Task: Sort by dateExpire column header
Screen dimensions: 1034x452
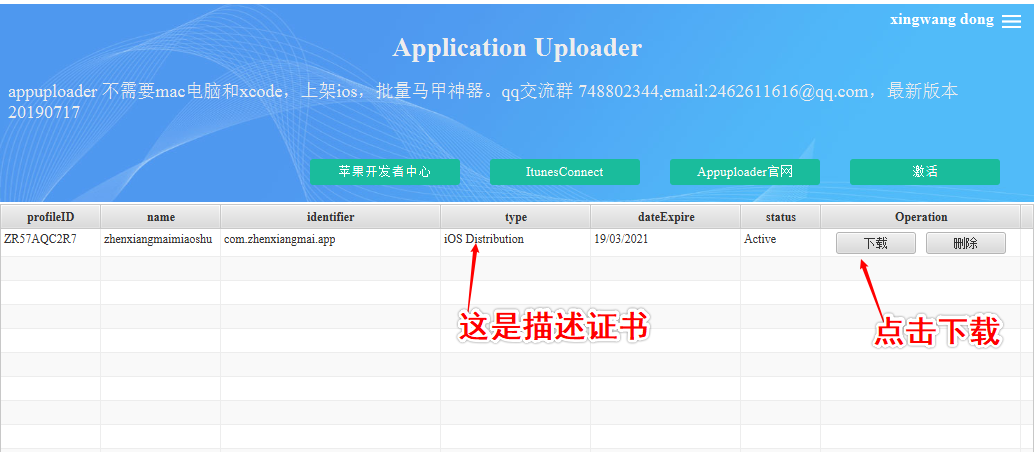Action: (x=665, y=217)
